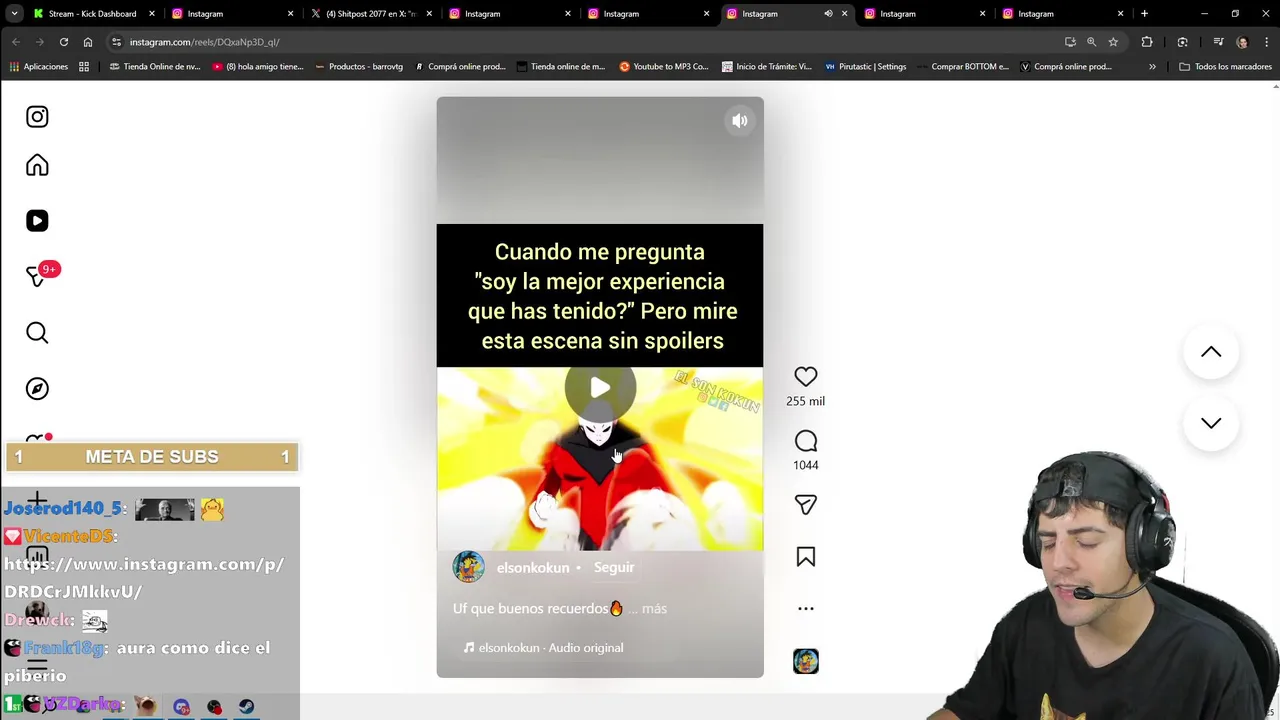Image resolution: width=1280 pixels, height=720 pixels.
Task: Show hidden bookmarks overflow chevron
Action: click(x=1152, y=67)
